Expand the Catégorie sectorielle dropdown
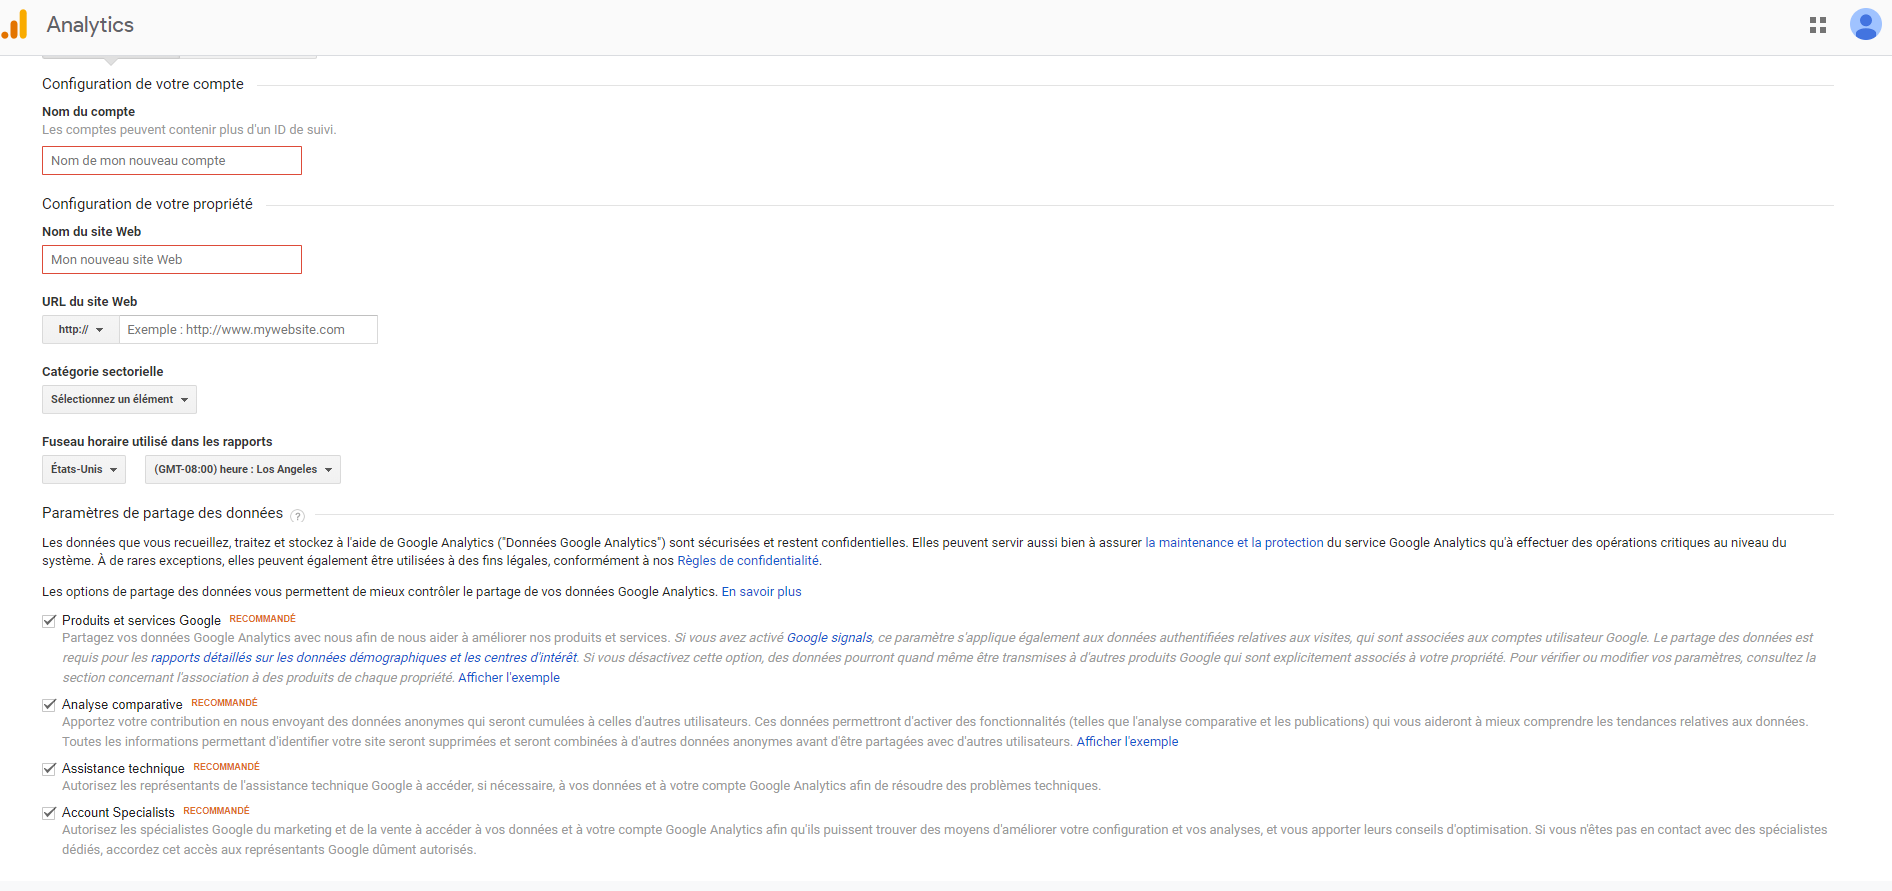1892x891 pixels. pyautogui.click(x=119, y=400)
